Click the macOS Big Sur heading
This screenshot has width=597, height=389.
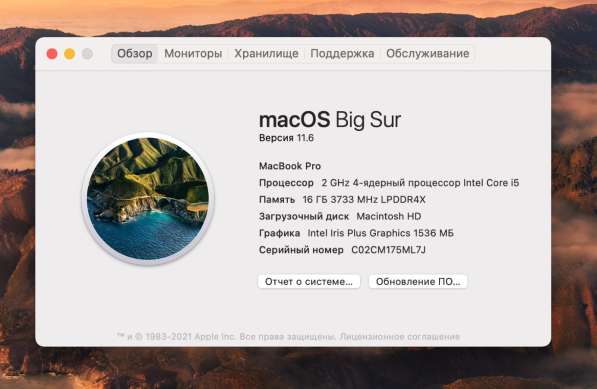pyautogui.click(x=330, y=120)
